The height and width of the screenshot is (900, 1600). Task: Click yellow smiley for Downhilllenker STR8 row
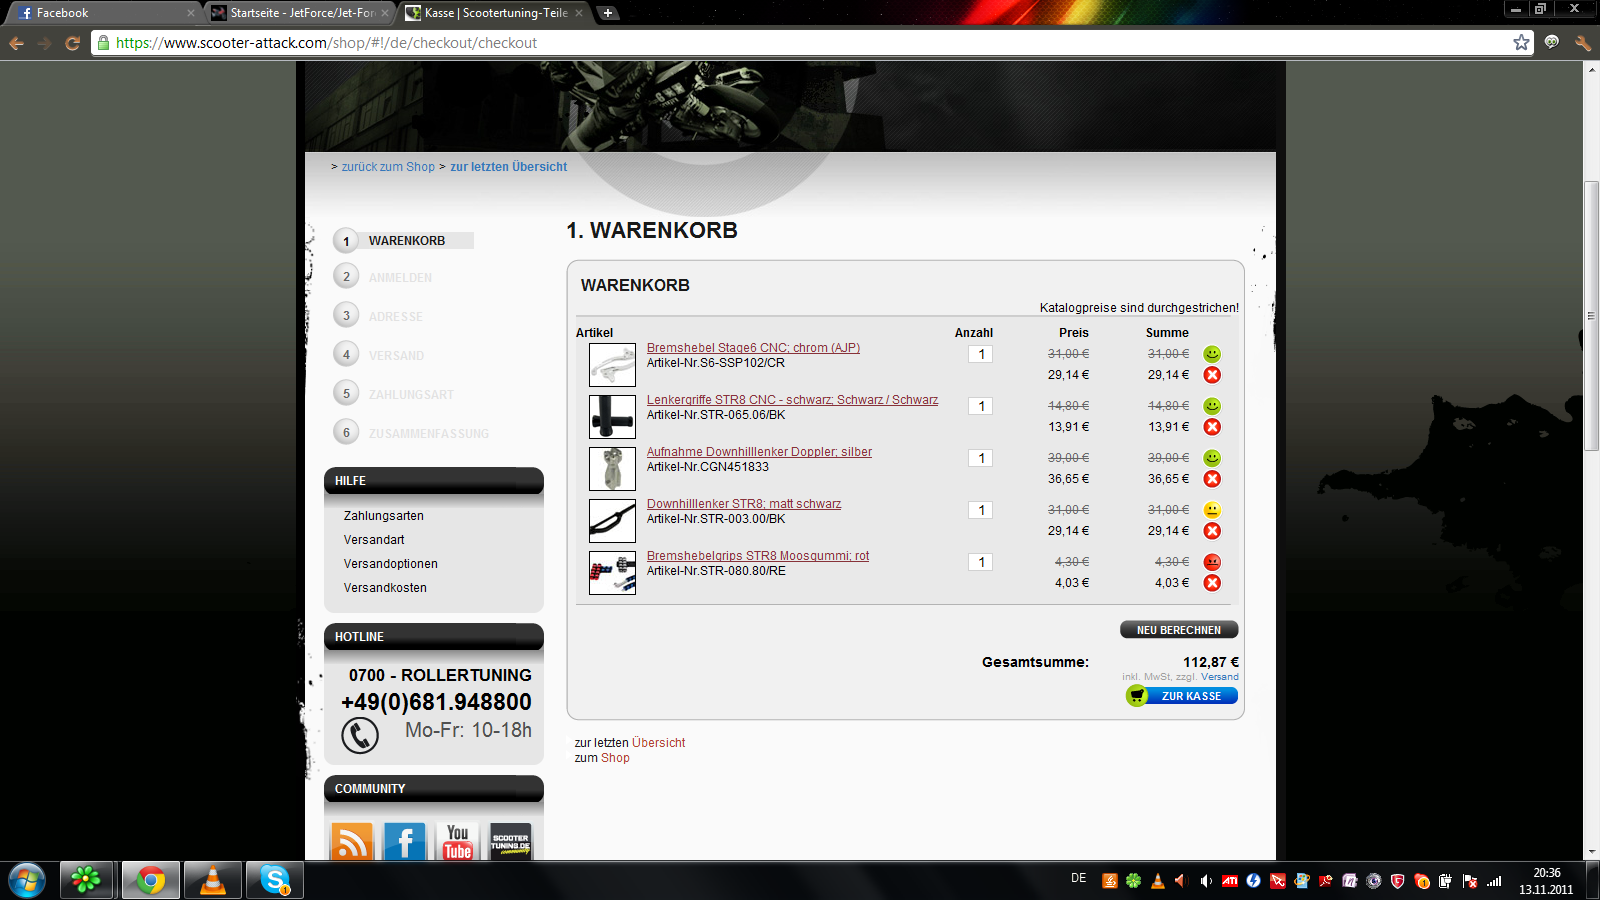(x=1212, y=510)
